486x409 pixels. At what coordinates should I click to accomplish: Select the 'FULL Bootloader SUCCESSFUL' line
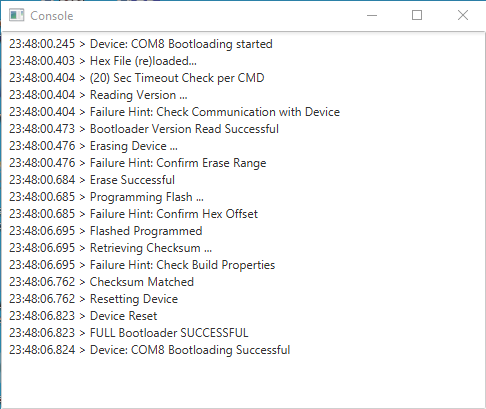[x=129, y=333]
